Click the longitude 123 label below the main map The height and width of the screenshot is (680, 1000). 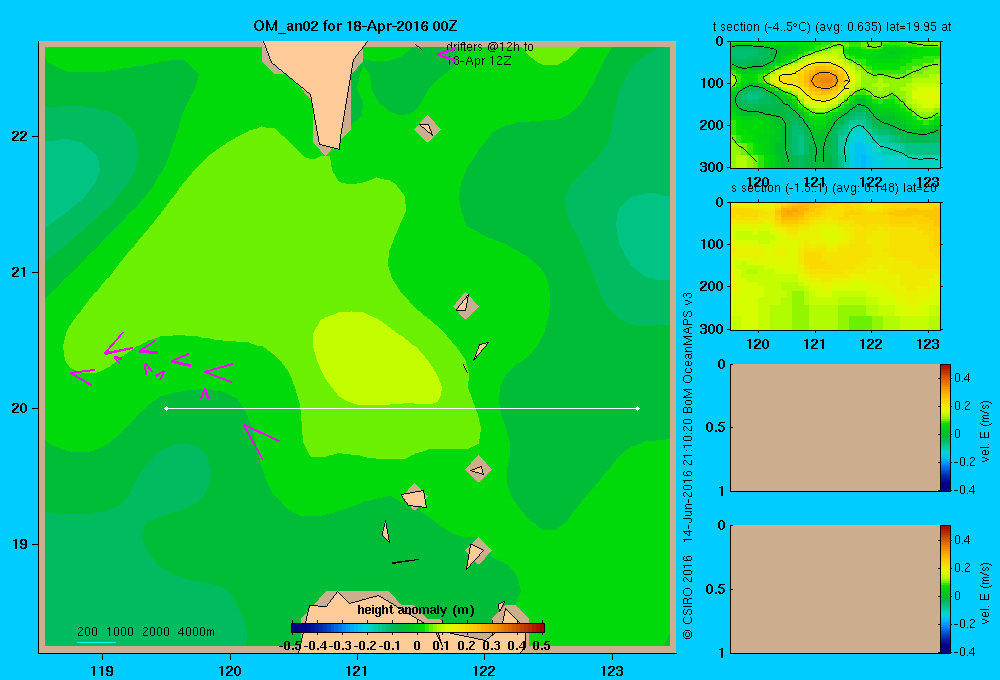(612, 671)
